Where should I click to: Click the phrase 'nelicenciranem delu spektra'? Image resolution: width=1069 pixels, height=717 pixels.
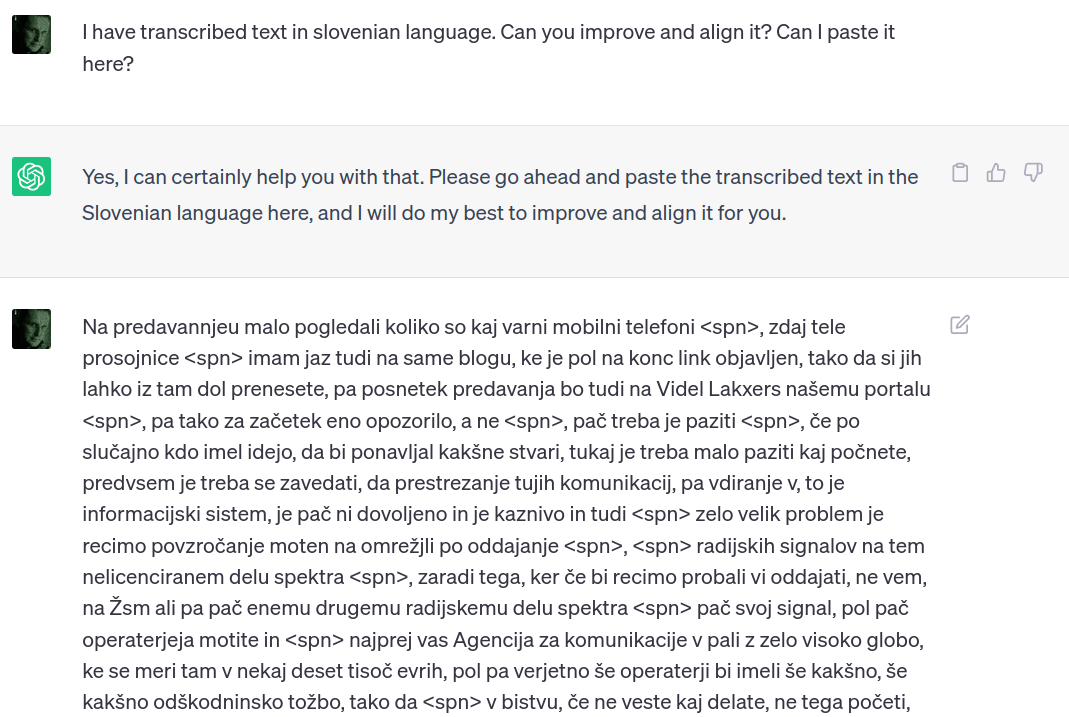pos(213,577)
